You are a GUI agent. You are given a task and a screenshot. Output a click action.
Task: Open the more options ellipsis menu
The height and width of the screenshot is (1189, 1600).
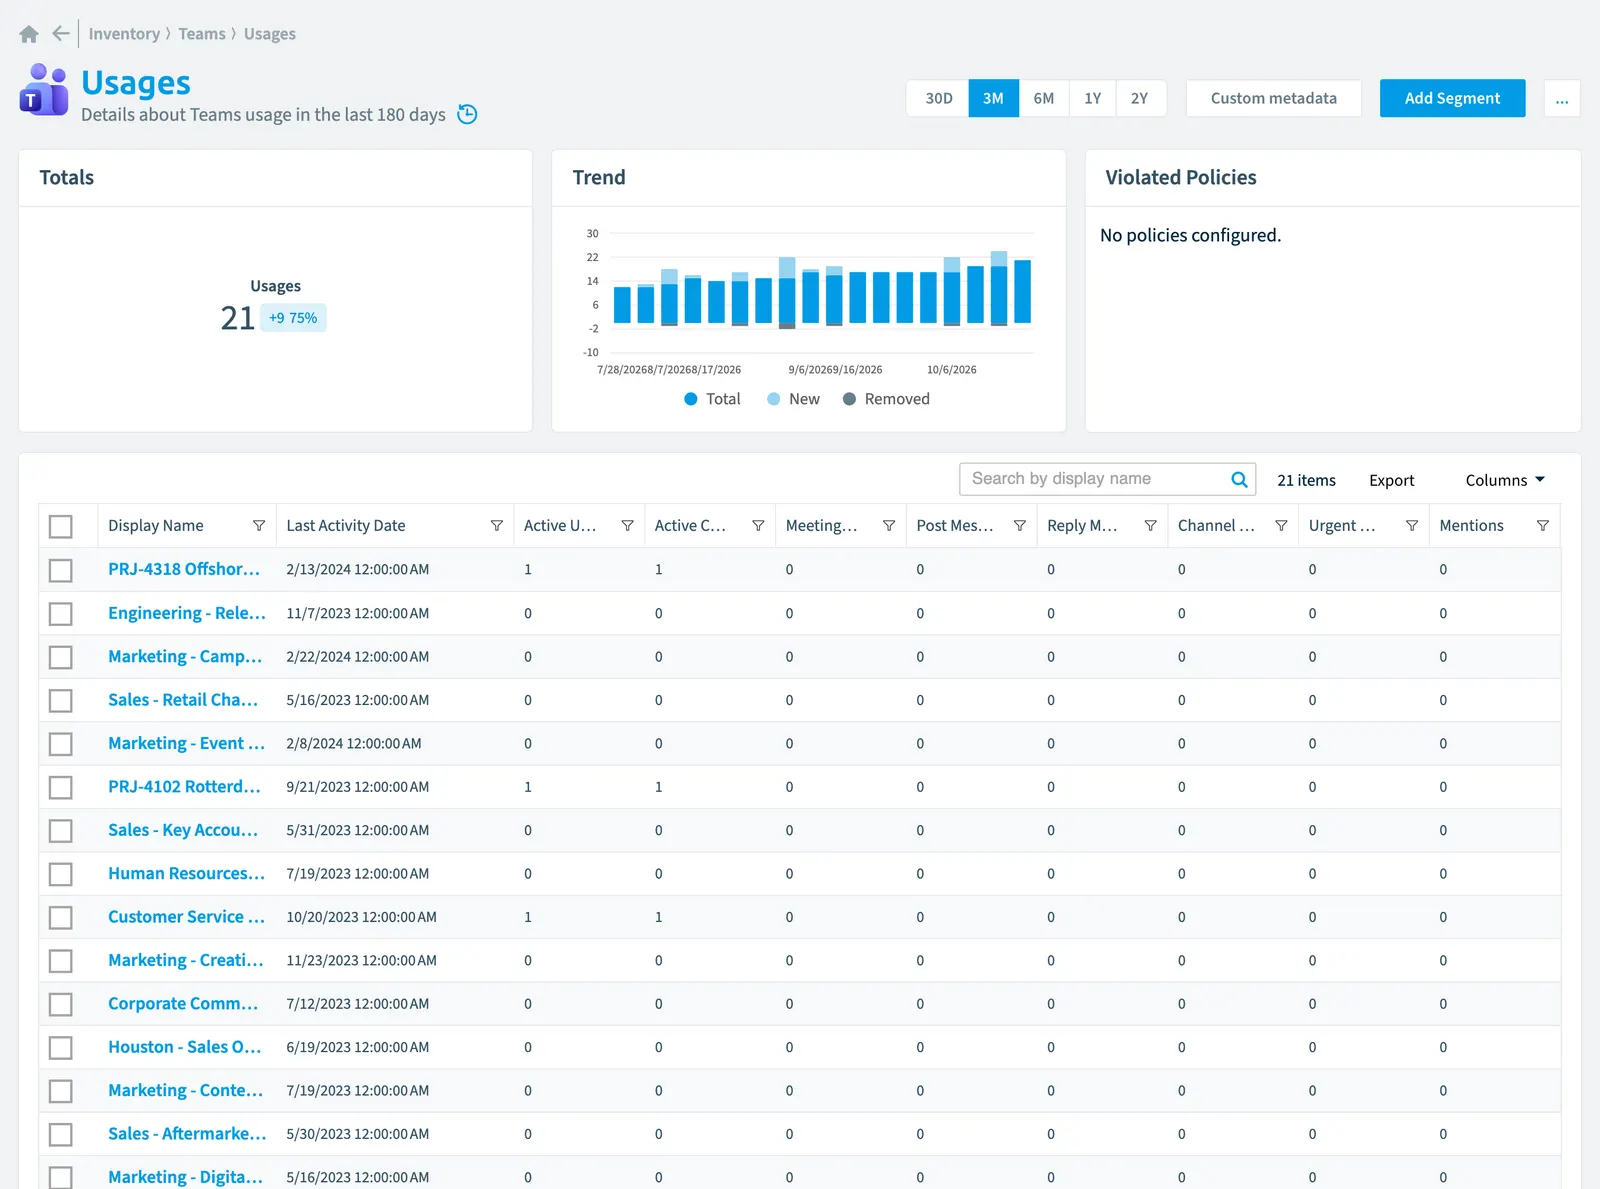(x=1562, y=98)
